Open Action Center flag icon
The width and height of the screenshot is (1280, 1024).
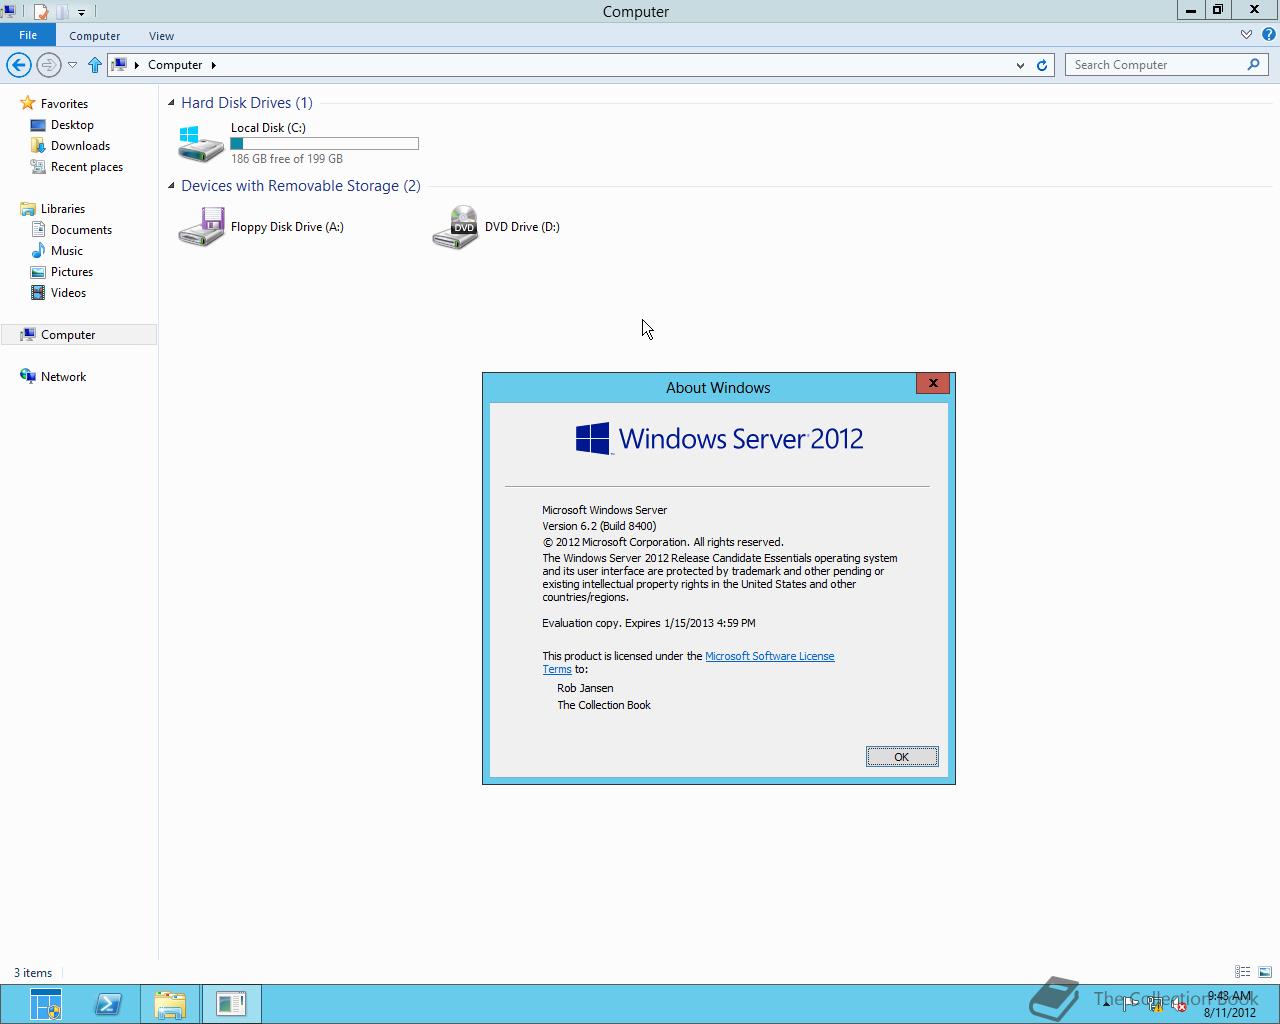[1130, 1004]
